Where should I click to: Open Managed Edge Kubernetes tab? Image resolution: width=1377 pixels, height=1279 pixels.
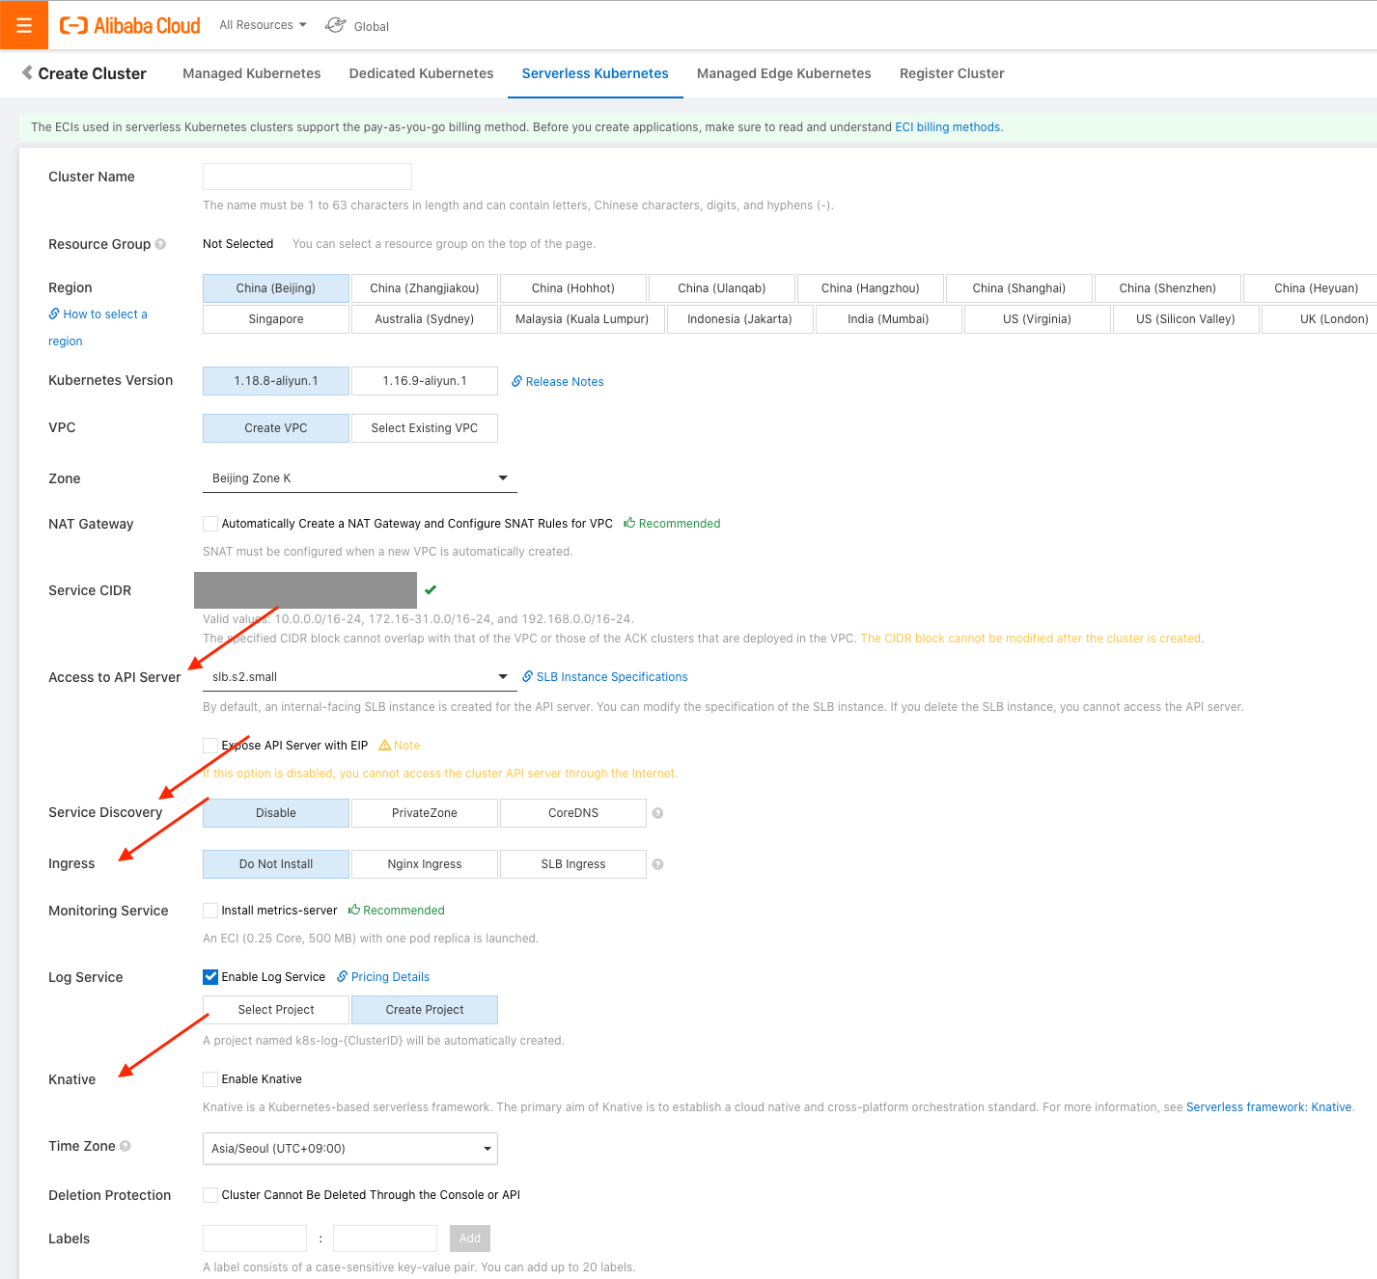pyautogui.click(x=784, y=73)
